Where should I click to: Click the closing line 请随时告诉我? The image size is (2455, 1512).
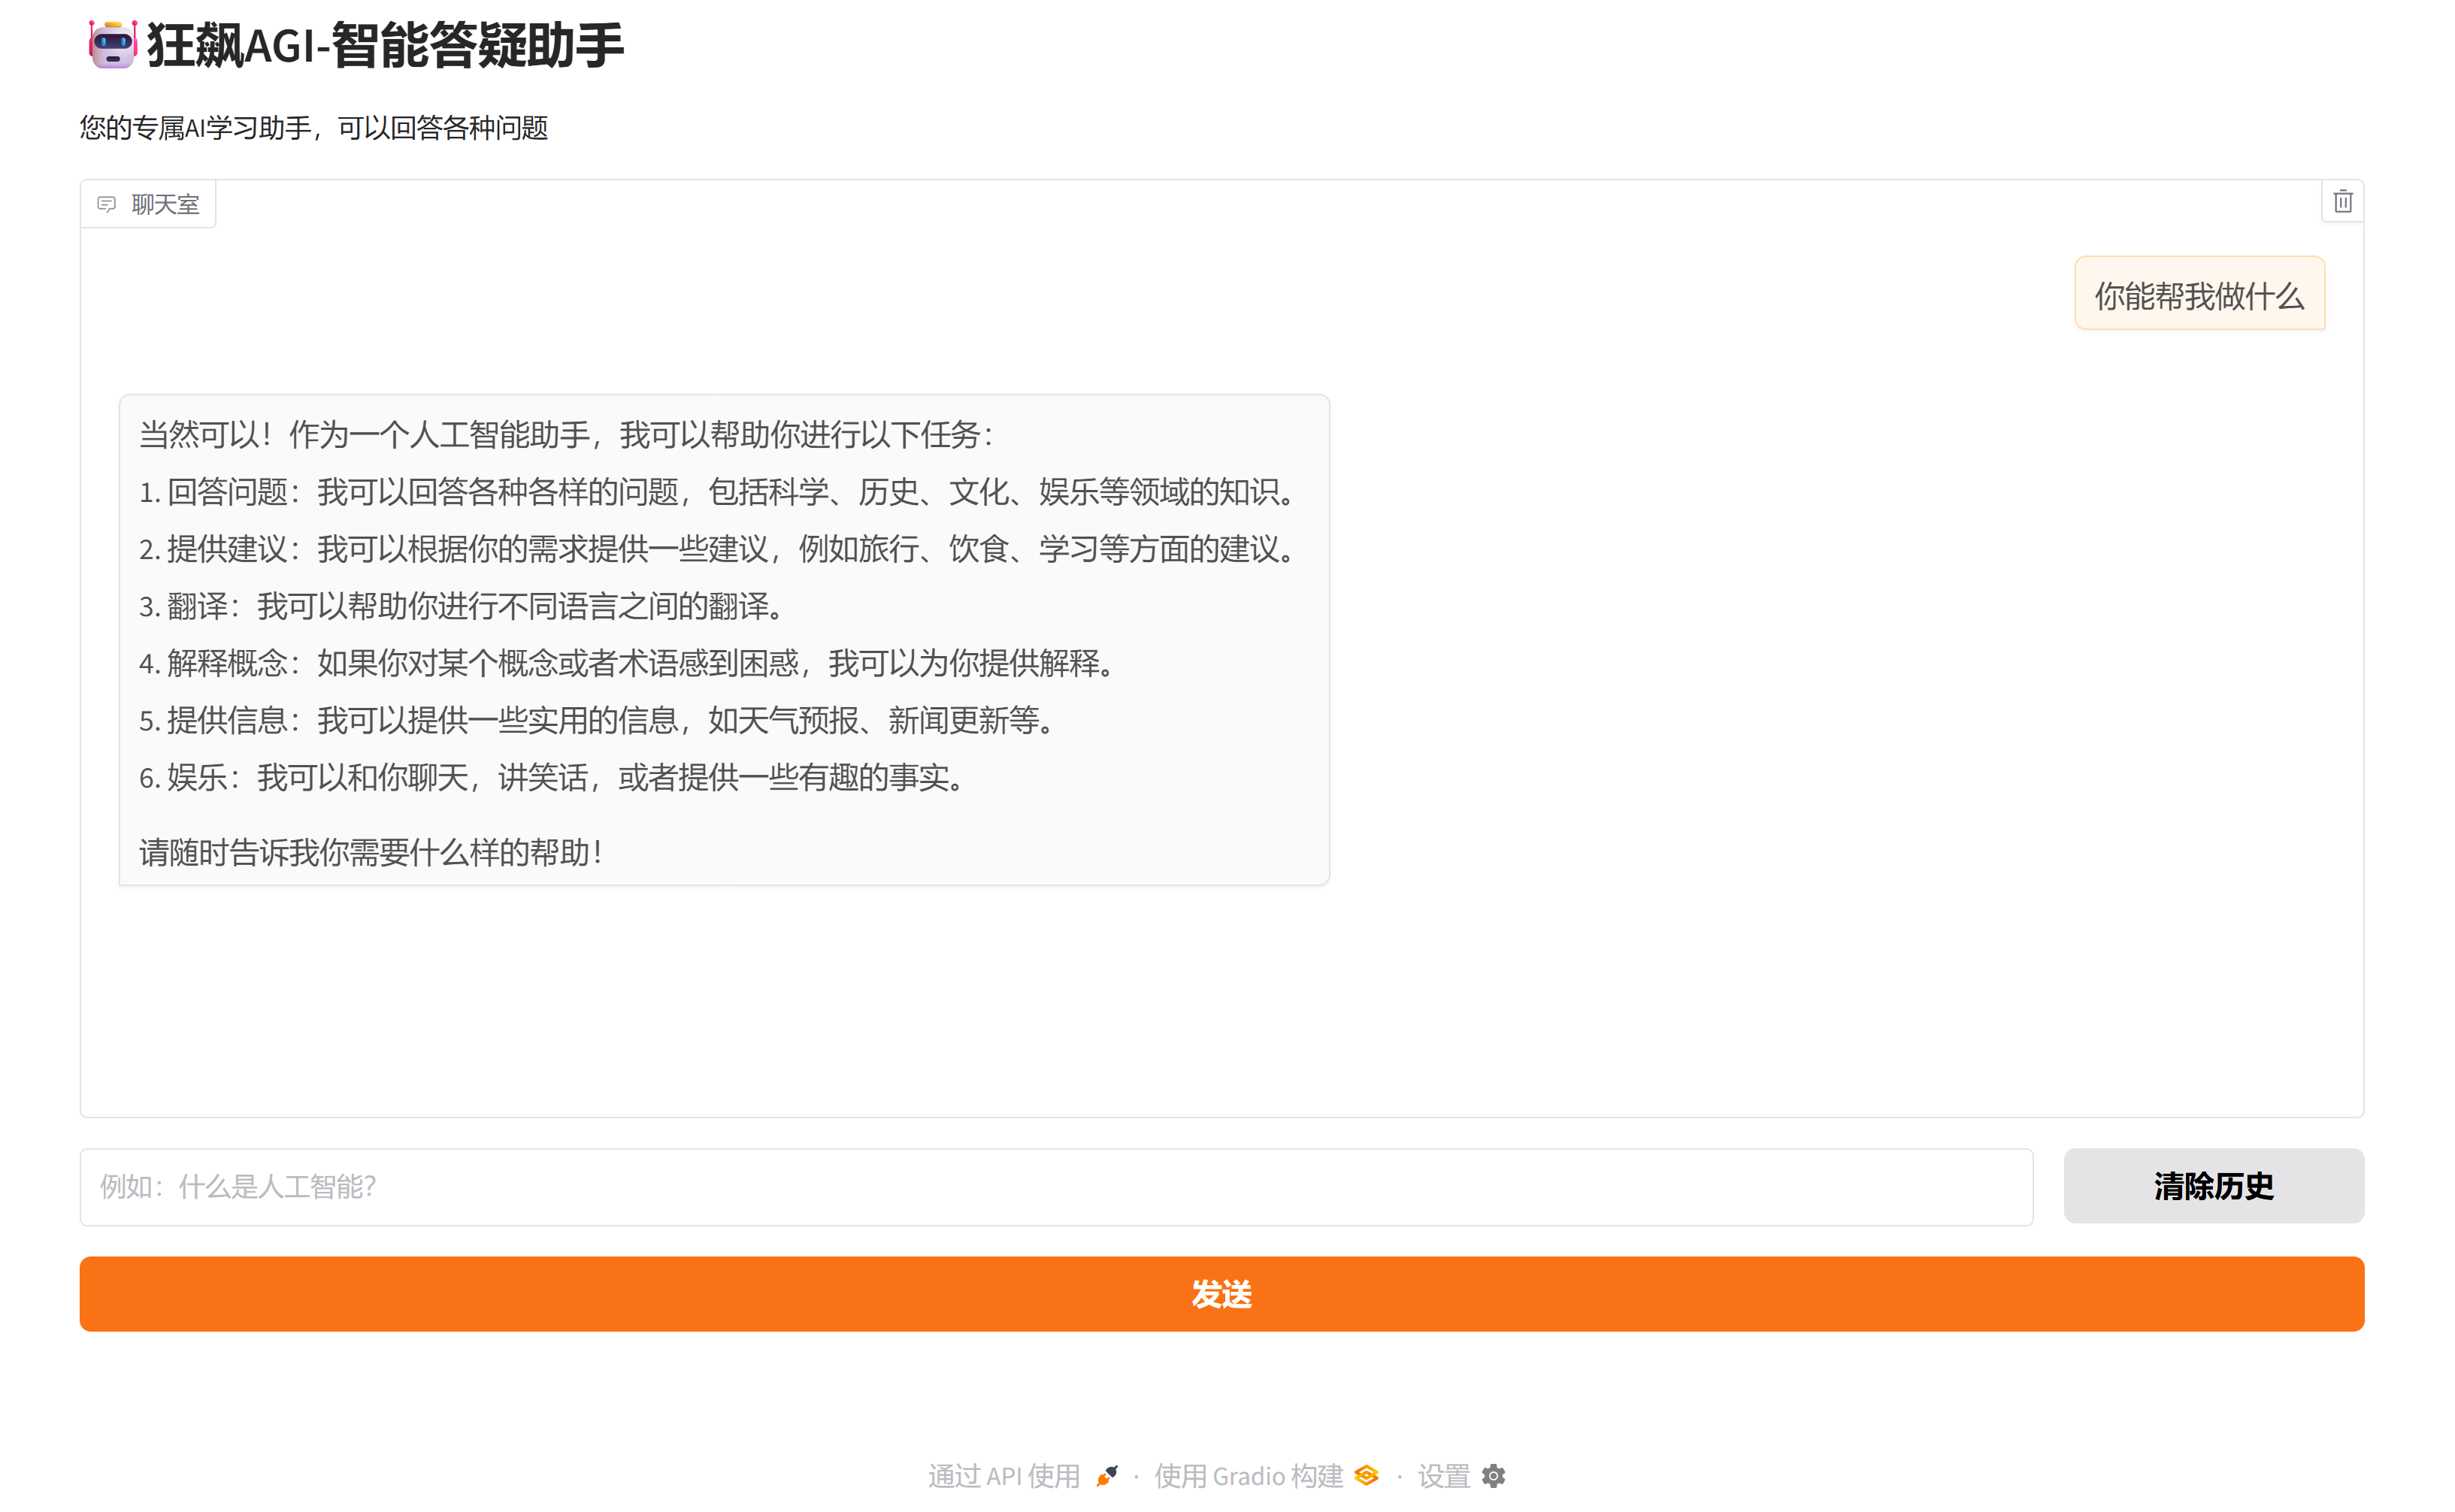pyautogui.click(x=370, y=853)
